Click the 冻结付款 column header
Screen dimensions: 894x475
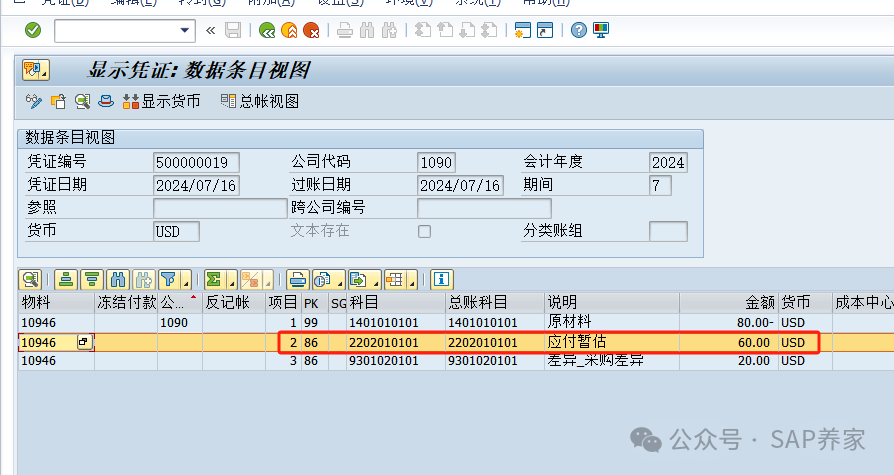126,302
